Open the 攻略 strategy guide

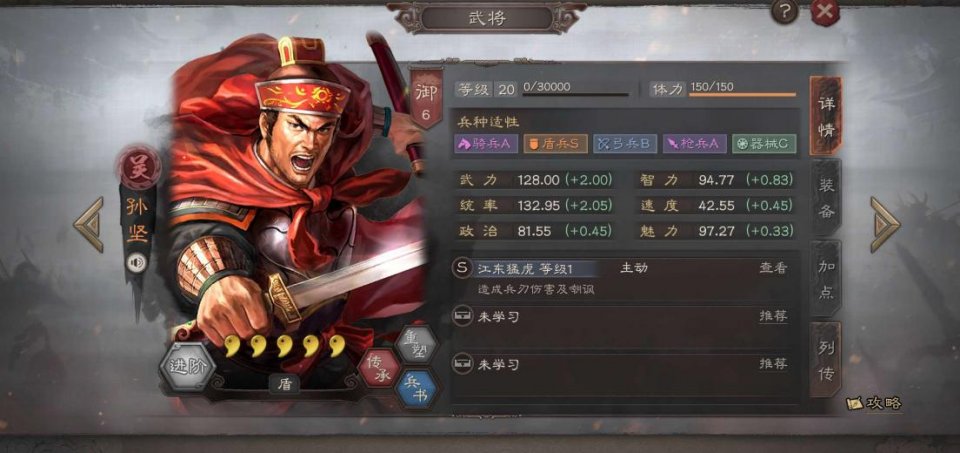[874, 403]
